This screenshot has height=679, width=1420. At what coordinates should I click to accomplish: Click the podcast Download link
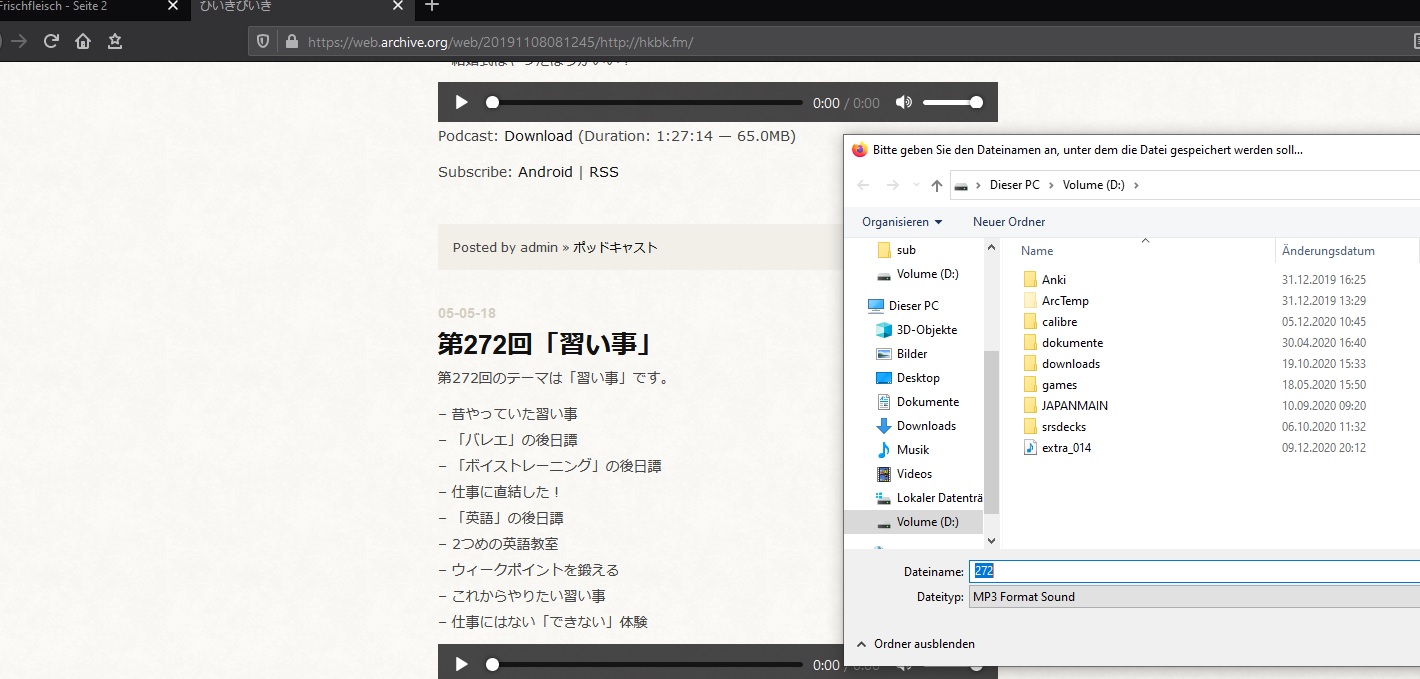click(x=538, y=136)
